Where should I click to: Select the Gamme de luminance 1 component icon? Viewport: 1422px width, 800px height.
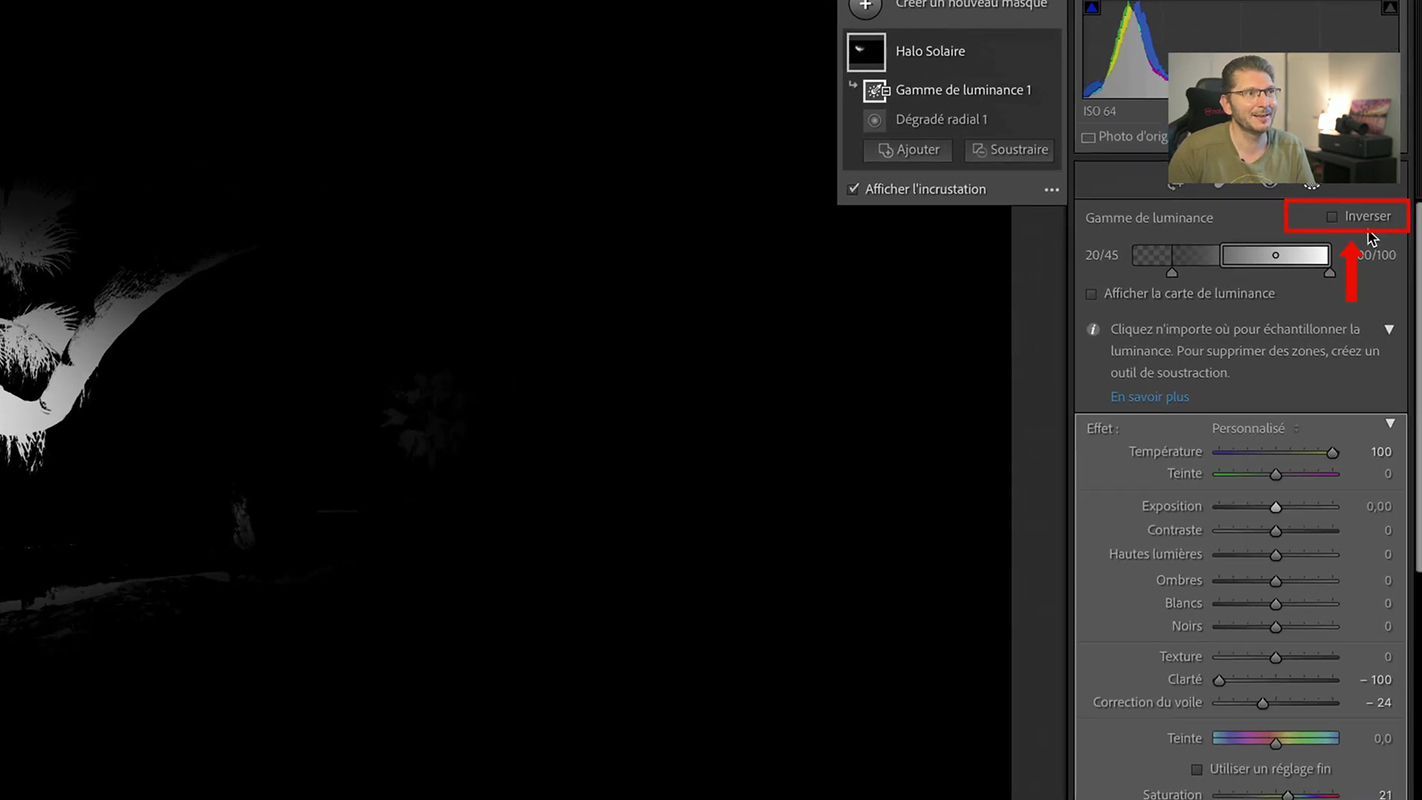click(876, 91)
